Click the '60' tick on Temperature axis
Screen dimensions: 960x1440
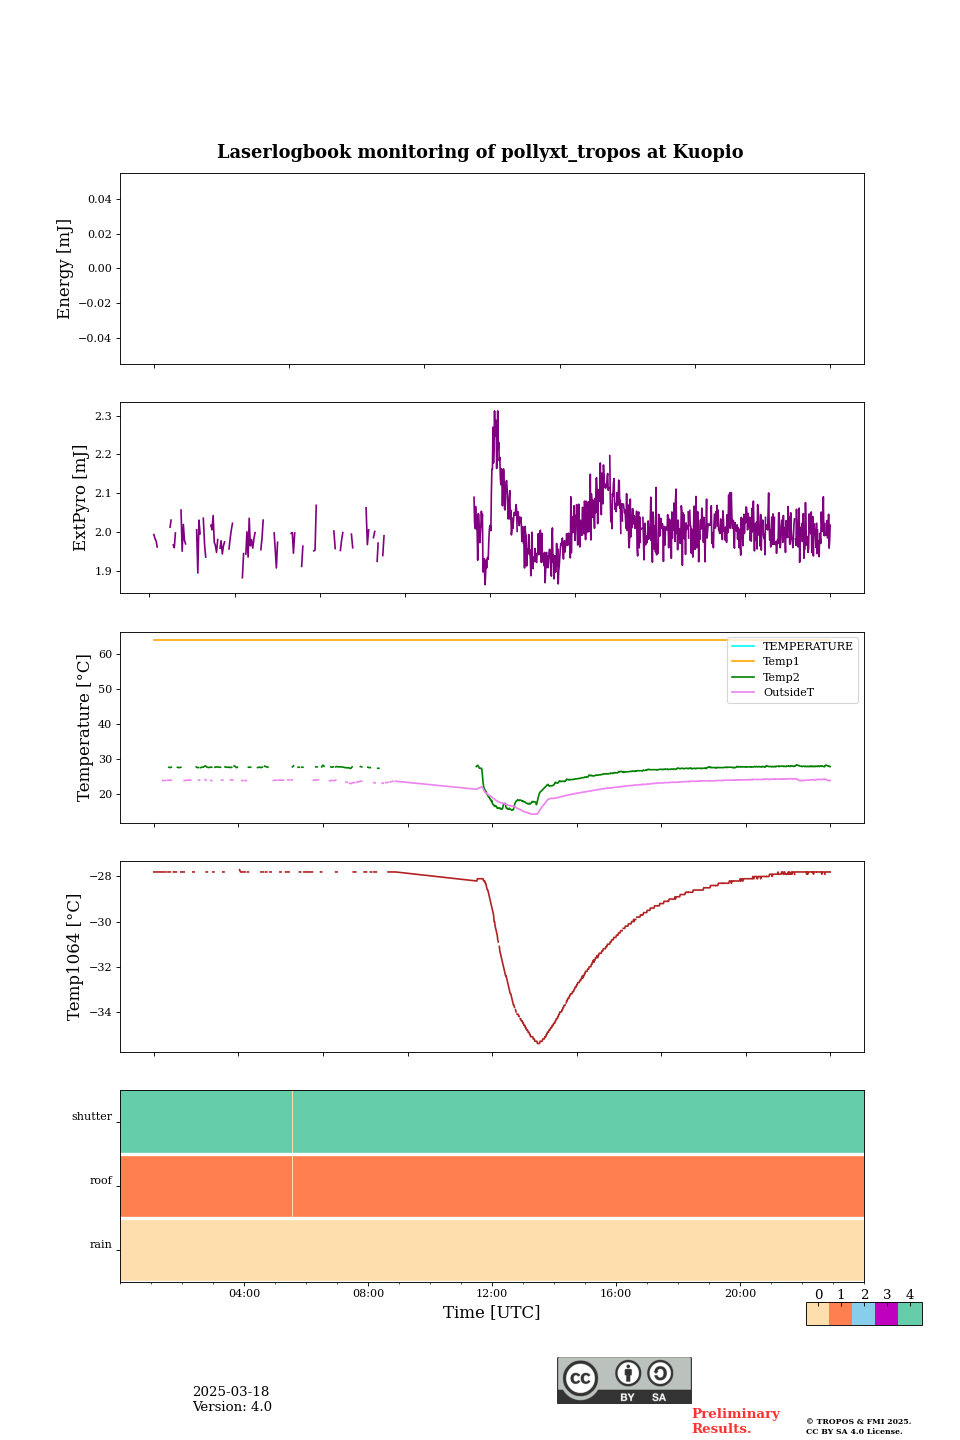click(106, 655)
